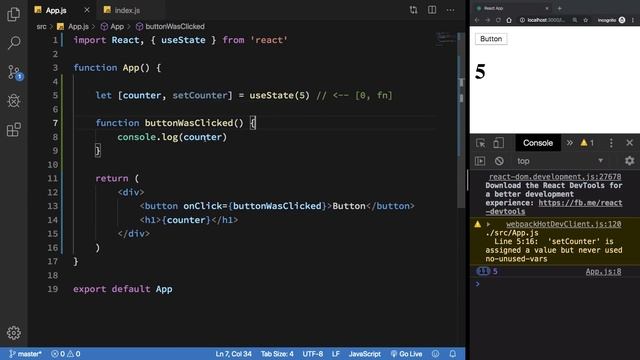Open the top context dropdown
The image size is (640, 360).
click(560, 161)
